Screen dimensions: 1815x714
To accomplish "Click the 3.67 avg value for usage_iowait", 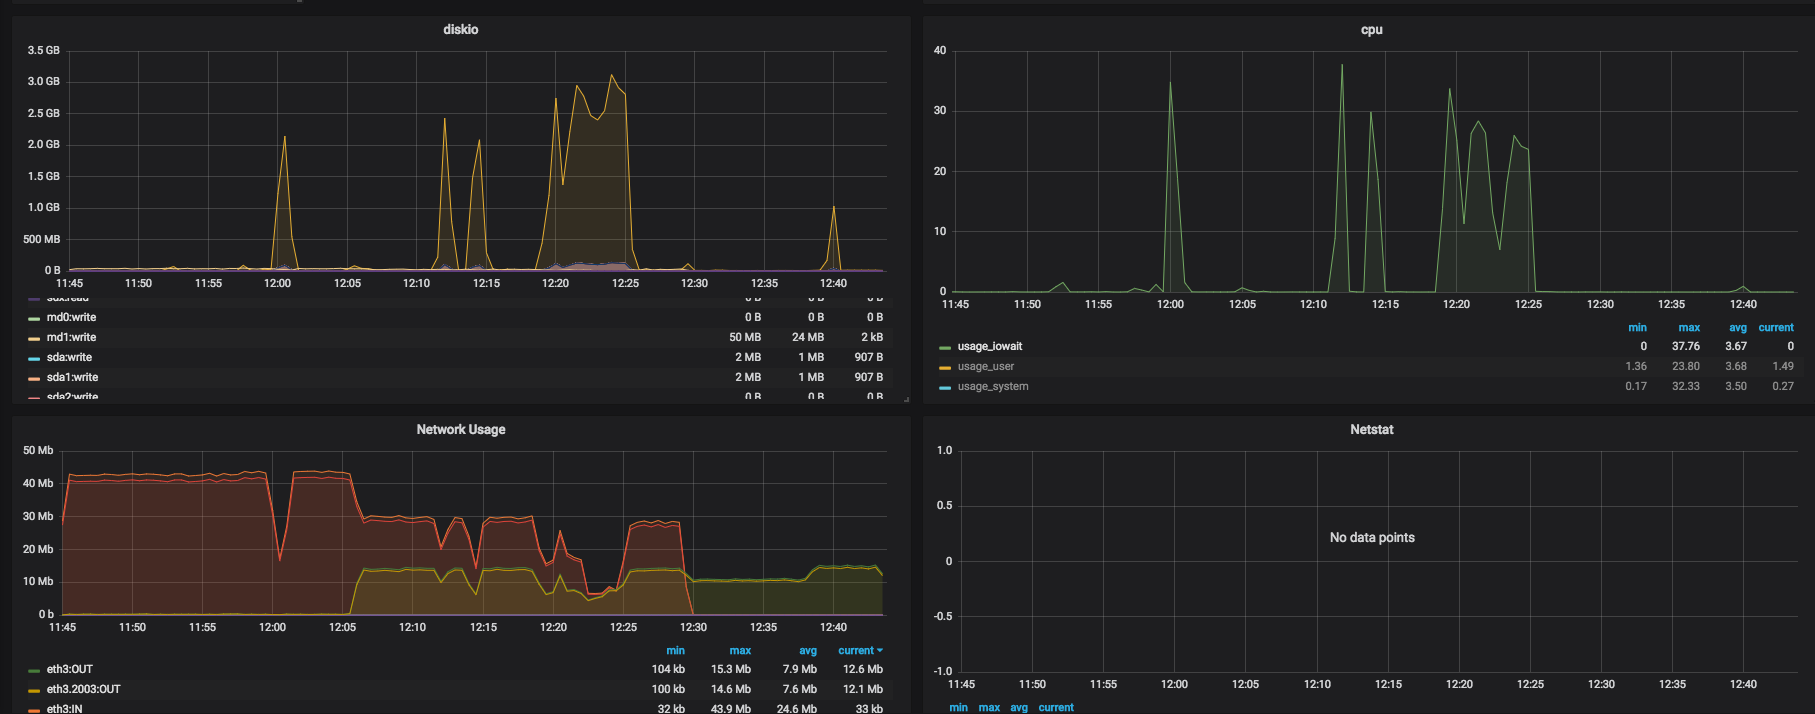I will point(1736,347).
